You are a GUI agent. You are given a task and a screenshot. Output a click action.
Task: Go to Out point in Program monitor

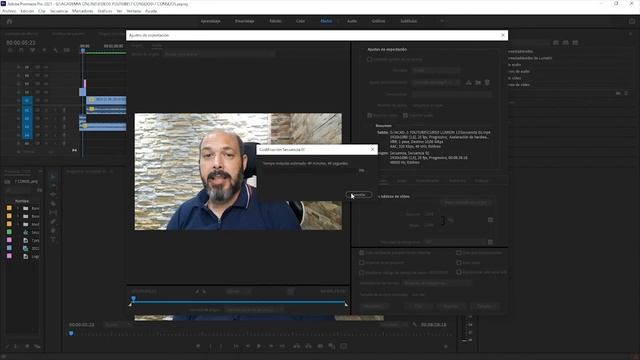282,346
